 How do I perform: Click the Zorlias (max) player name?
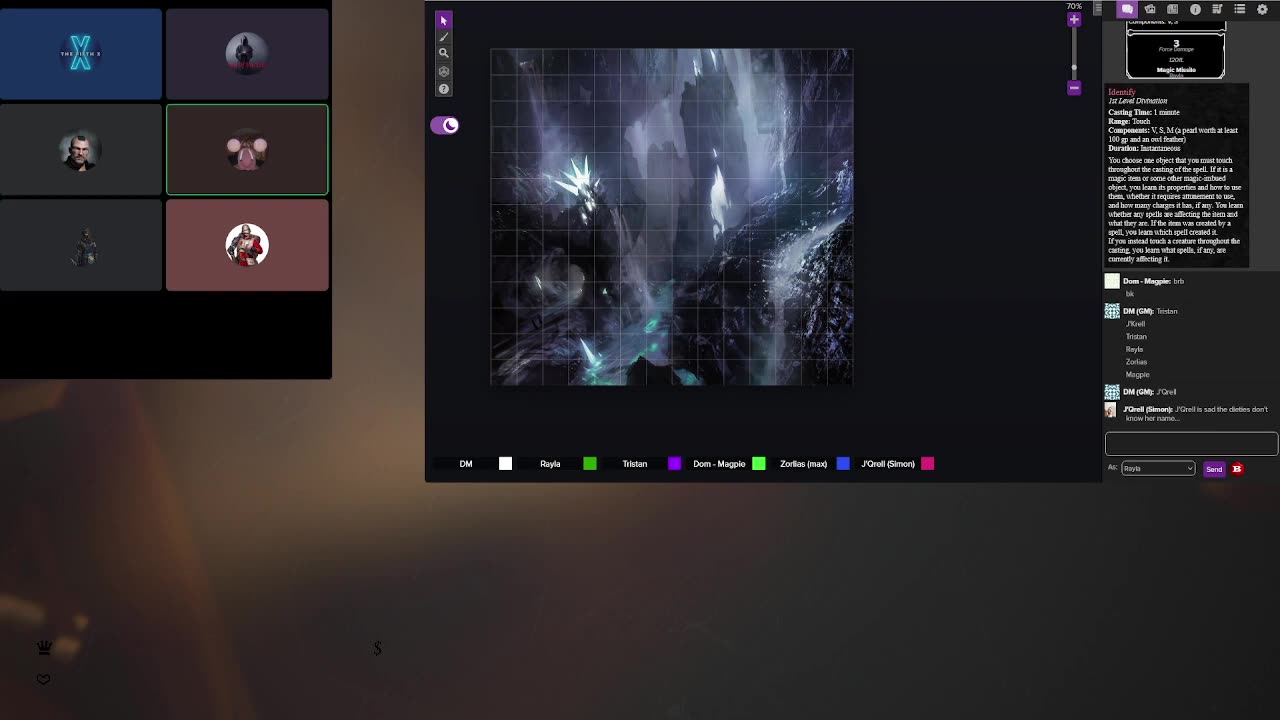(x=803, y=464)
